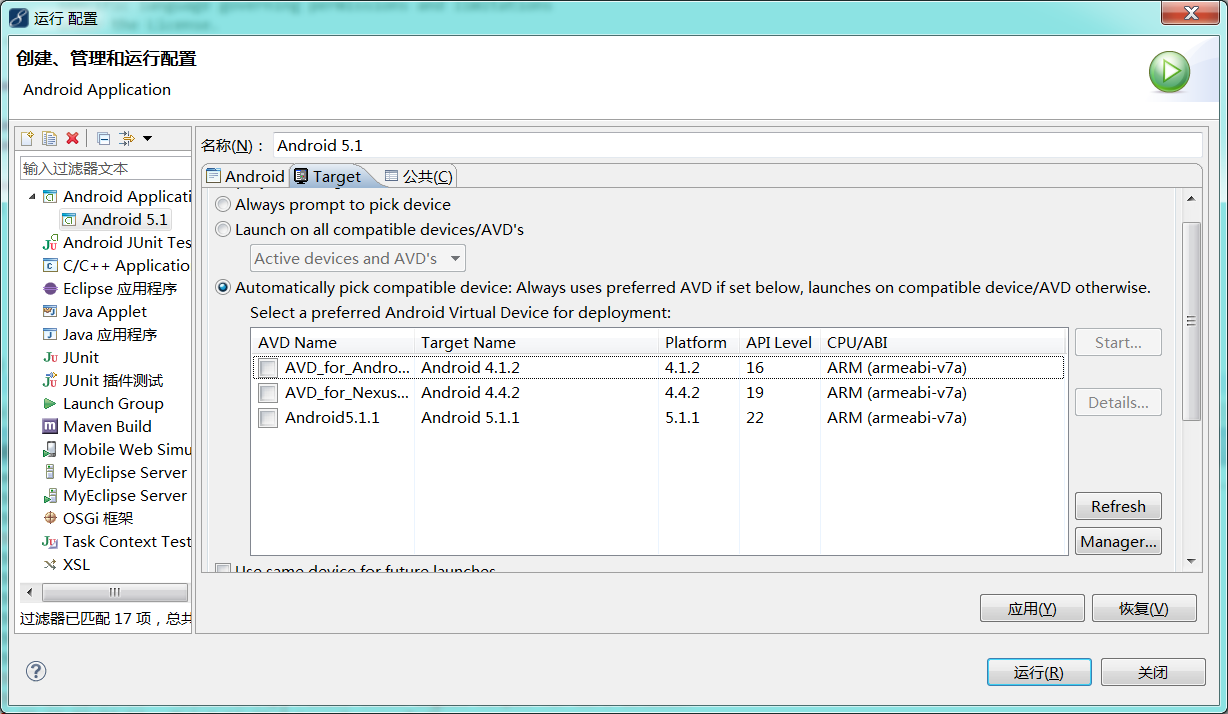Select Maven Build entry

tap(107, 427)
